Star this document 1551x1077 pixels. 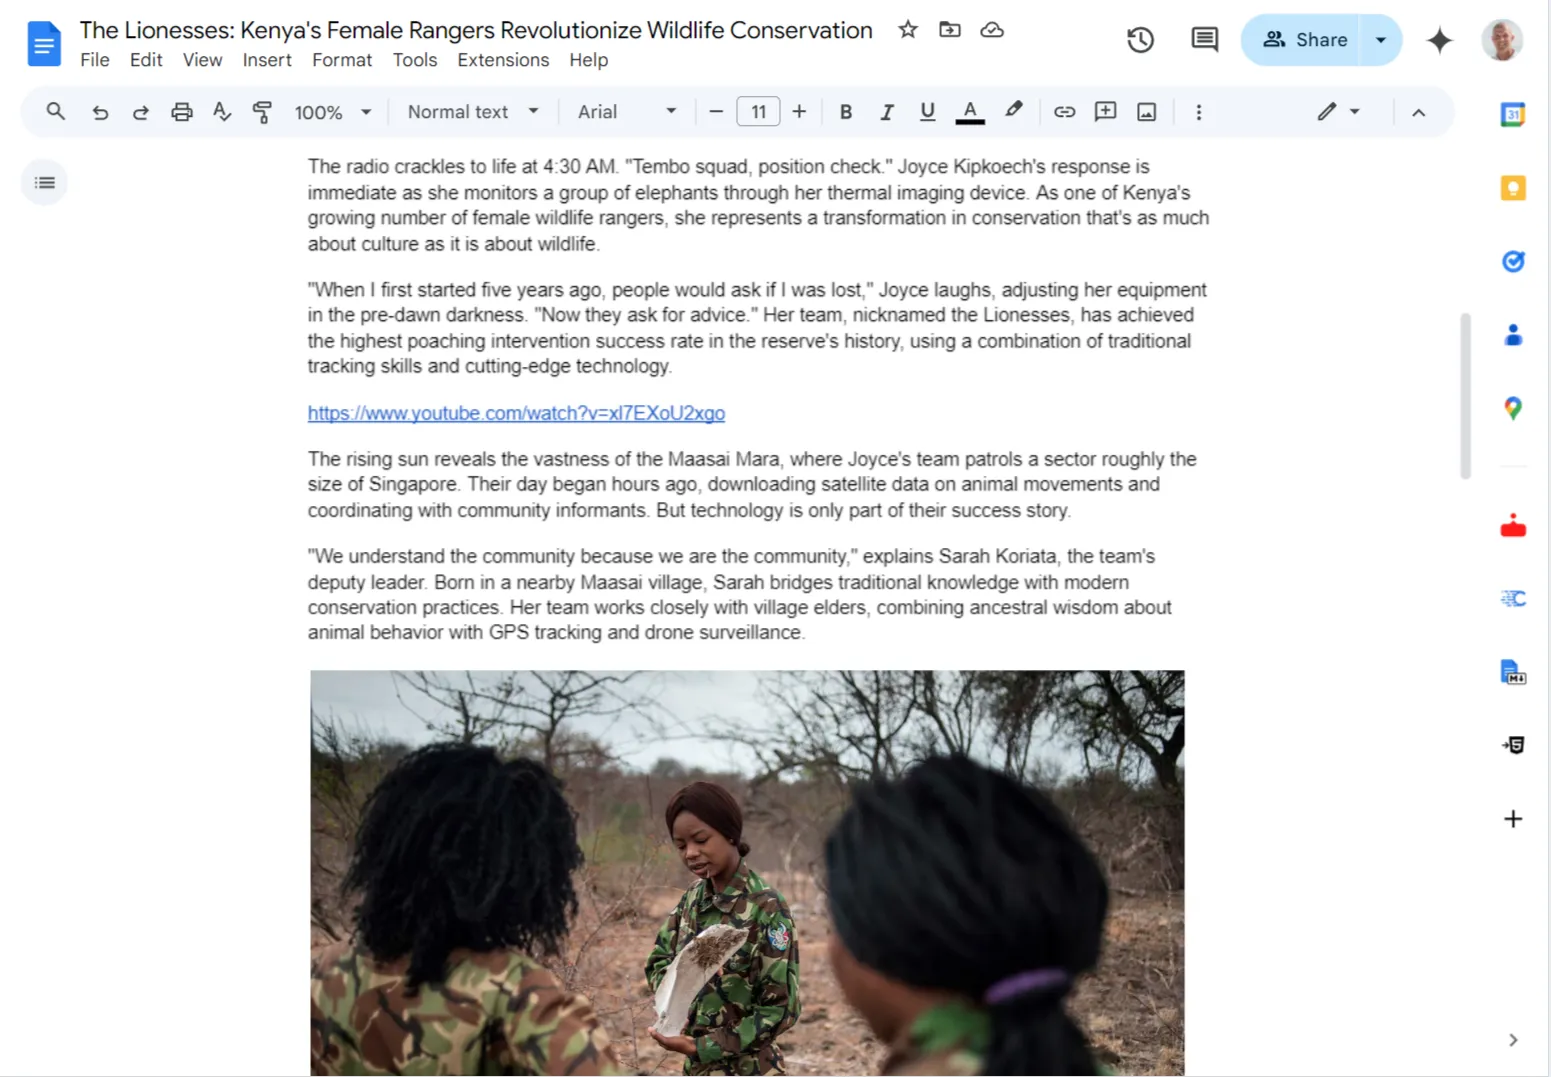[908, 30]
